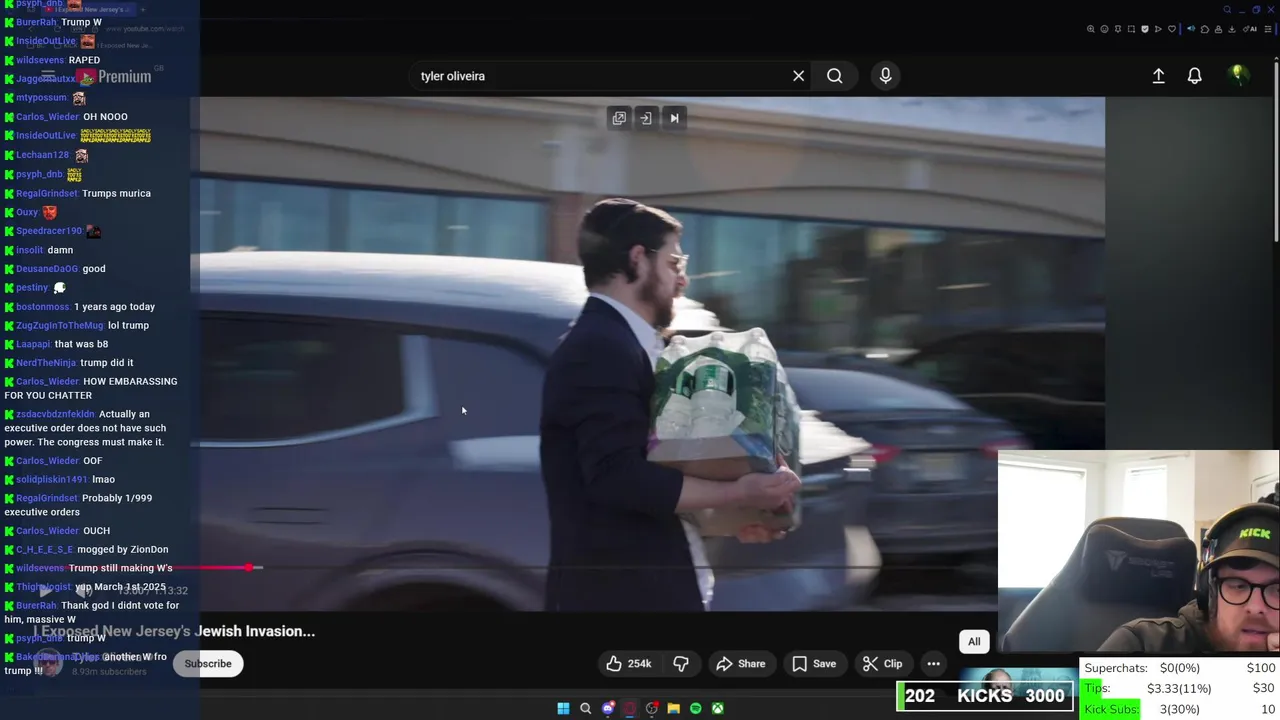
Task: Click chat username 'solidpliskin1491'
Action: (52, 480)
